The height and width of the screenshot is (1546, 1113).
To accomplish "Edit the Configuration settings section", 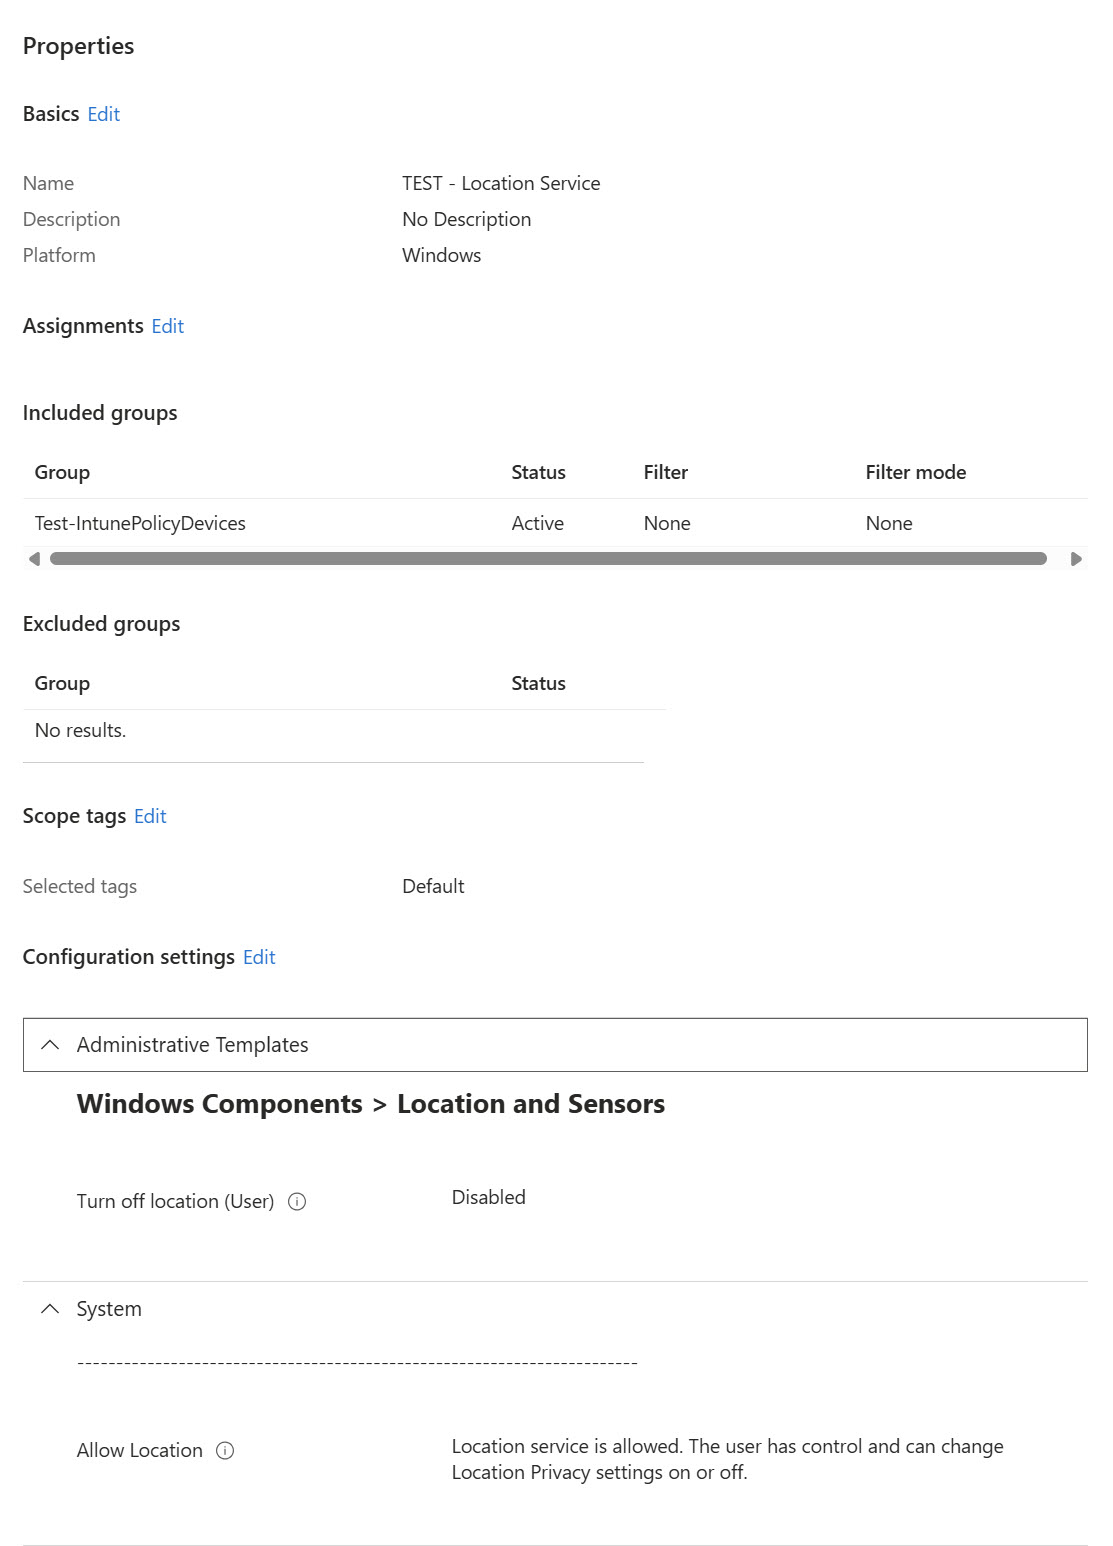I will [x=259, y=957].
